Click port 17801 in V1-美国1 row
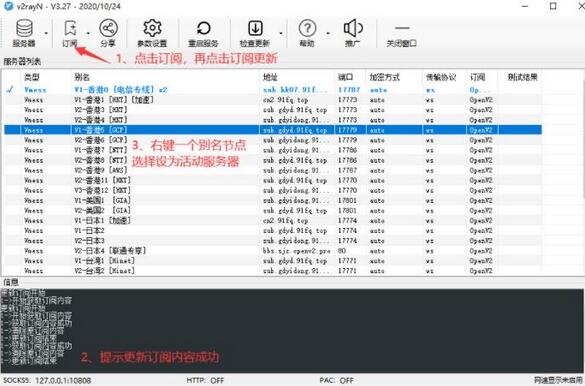The height and width of the screenshot is (386, 585). [347, 200]
